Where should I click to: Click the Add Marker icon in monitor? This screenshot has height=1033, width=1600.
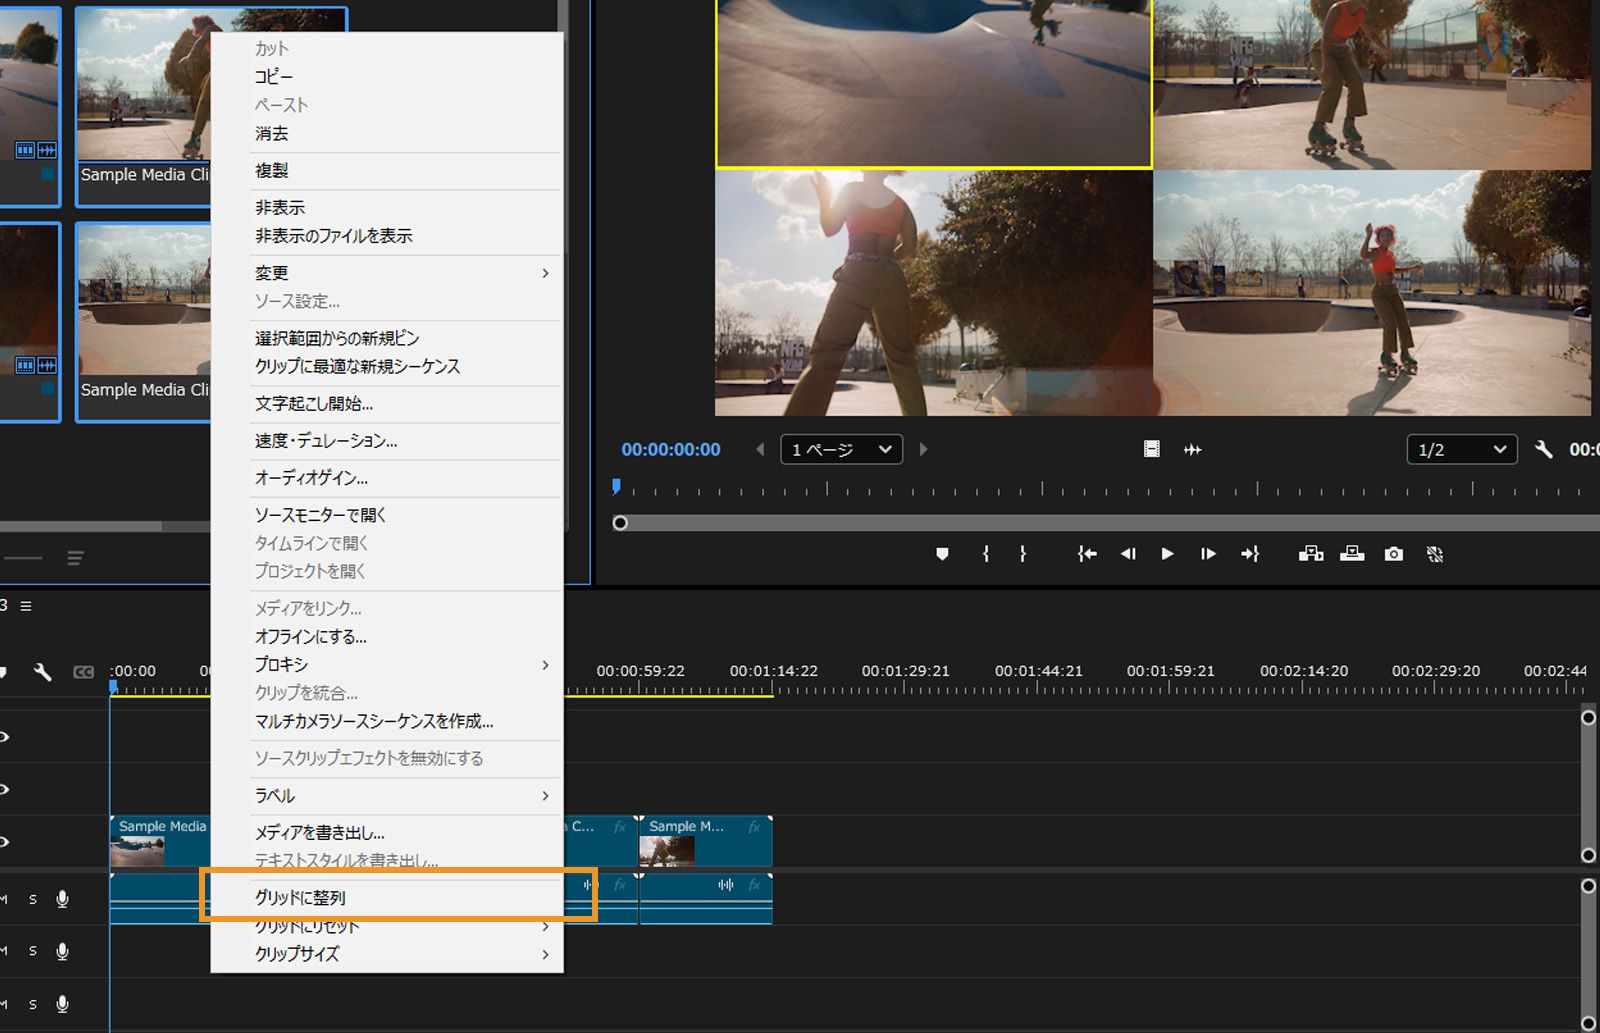pos(942,554)
